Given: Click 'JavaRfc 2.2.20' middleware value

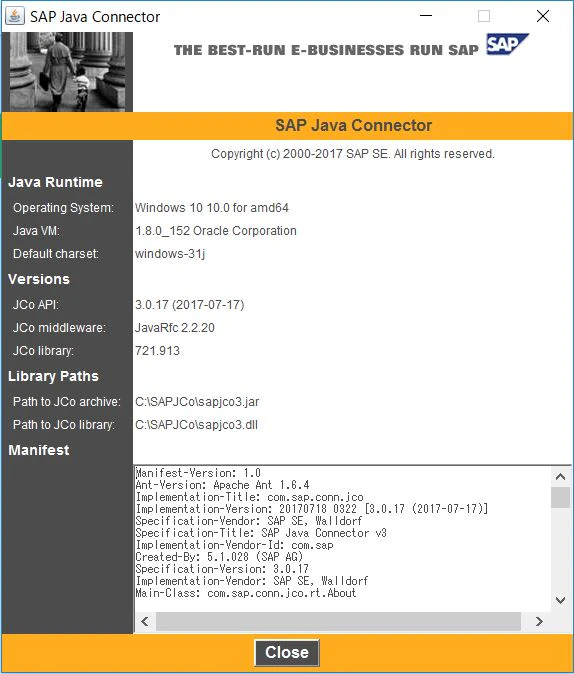Looking at the screenshot, I should point(175,328).
